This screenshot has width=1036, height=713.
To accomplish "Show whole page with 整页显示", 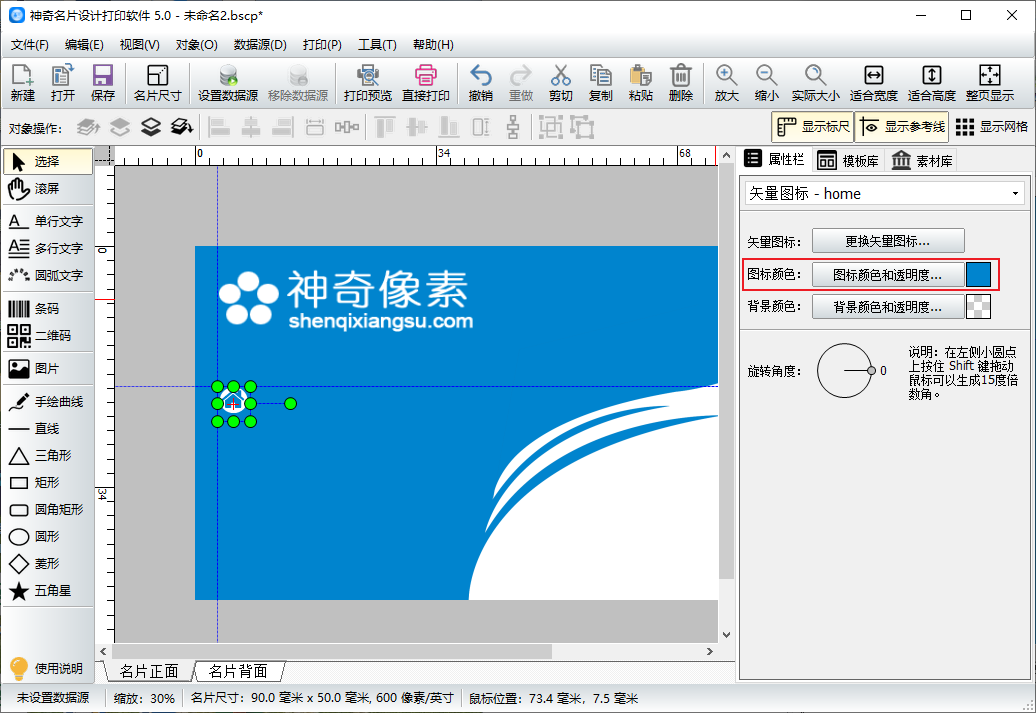I will coord(990,83).
